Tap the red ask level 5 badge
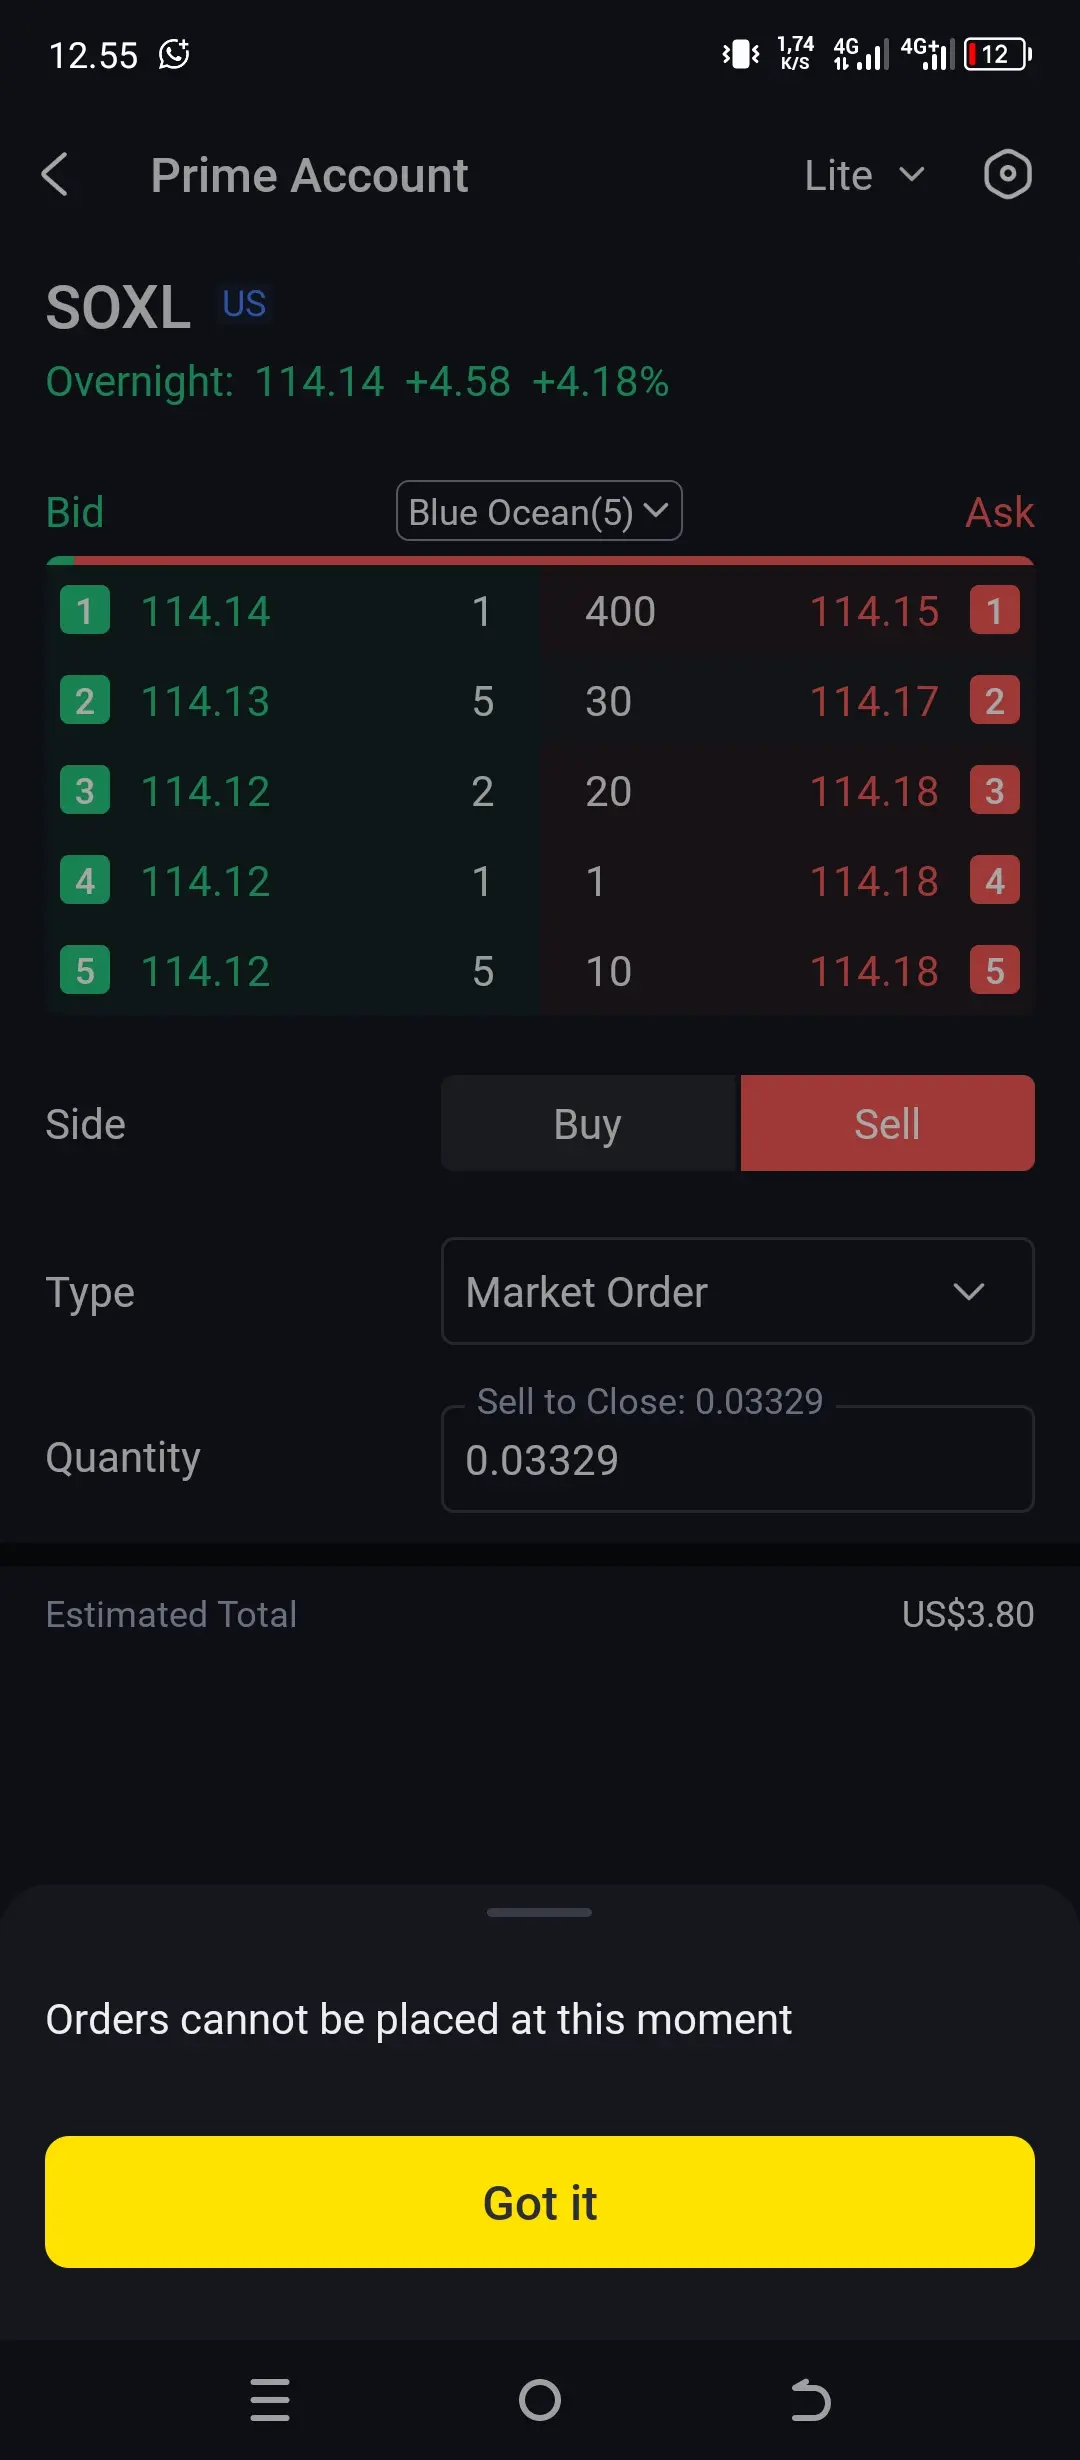Image resolution: width=1080 pixels, height=2460 pixels. 994,971
